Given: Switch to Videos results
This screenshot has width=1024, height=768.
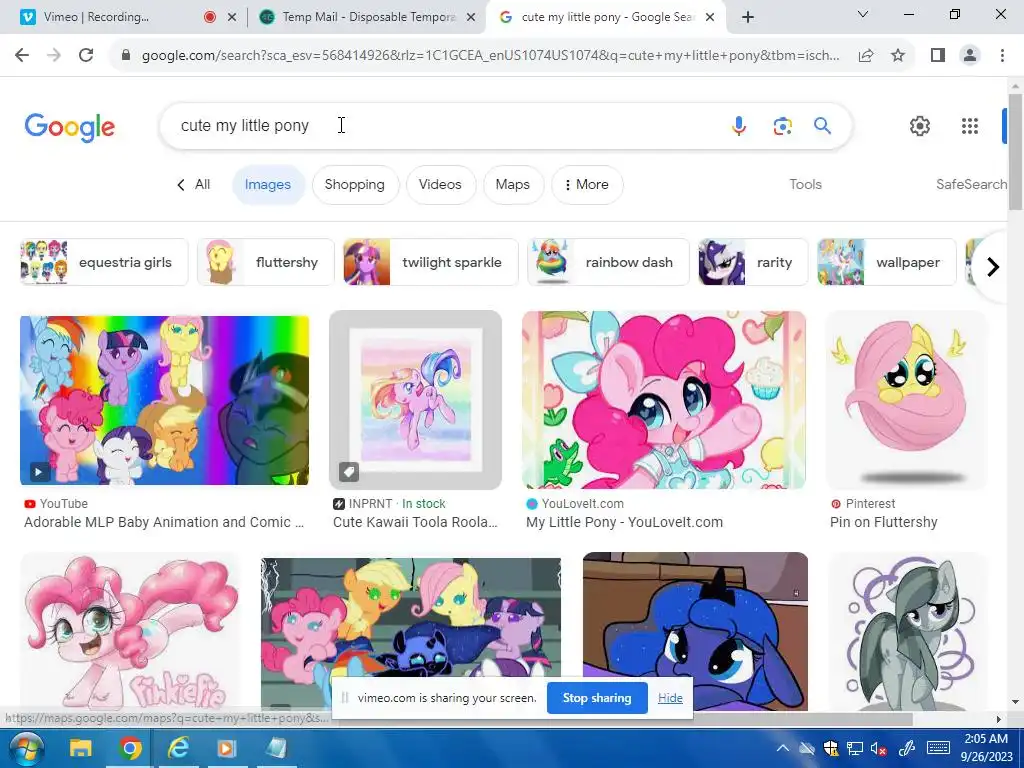Looking at the screenshot, I should (x=440, y=185).
